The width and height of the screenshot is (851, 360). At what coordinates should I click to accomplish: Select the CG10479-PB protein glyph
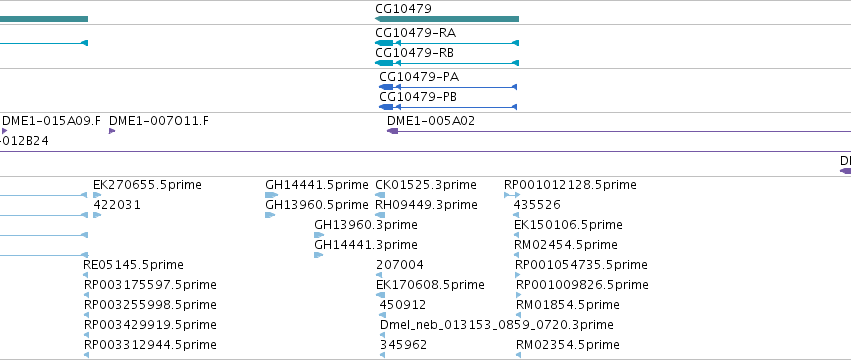coord(448,107)
